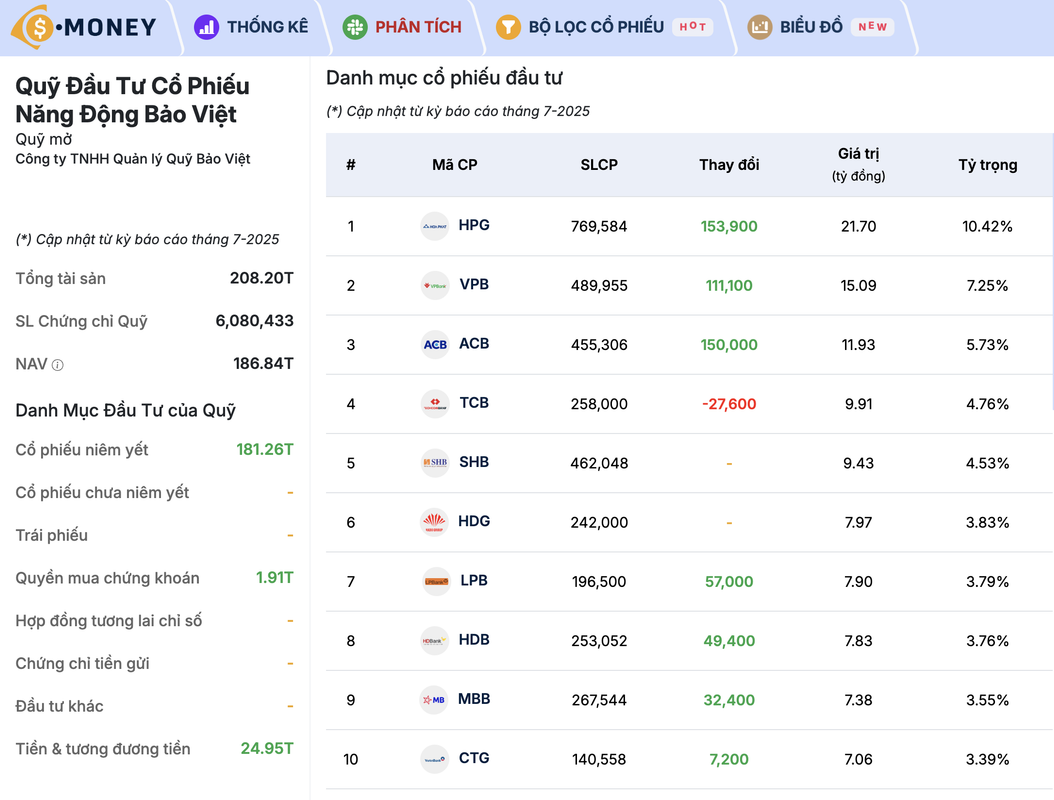Screen dimensions: 1054x800
Task: Click the TCB Techcombank logo
Action: click(x=434, y=403)
